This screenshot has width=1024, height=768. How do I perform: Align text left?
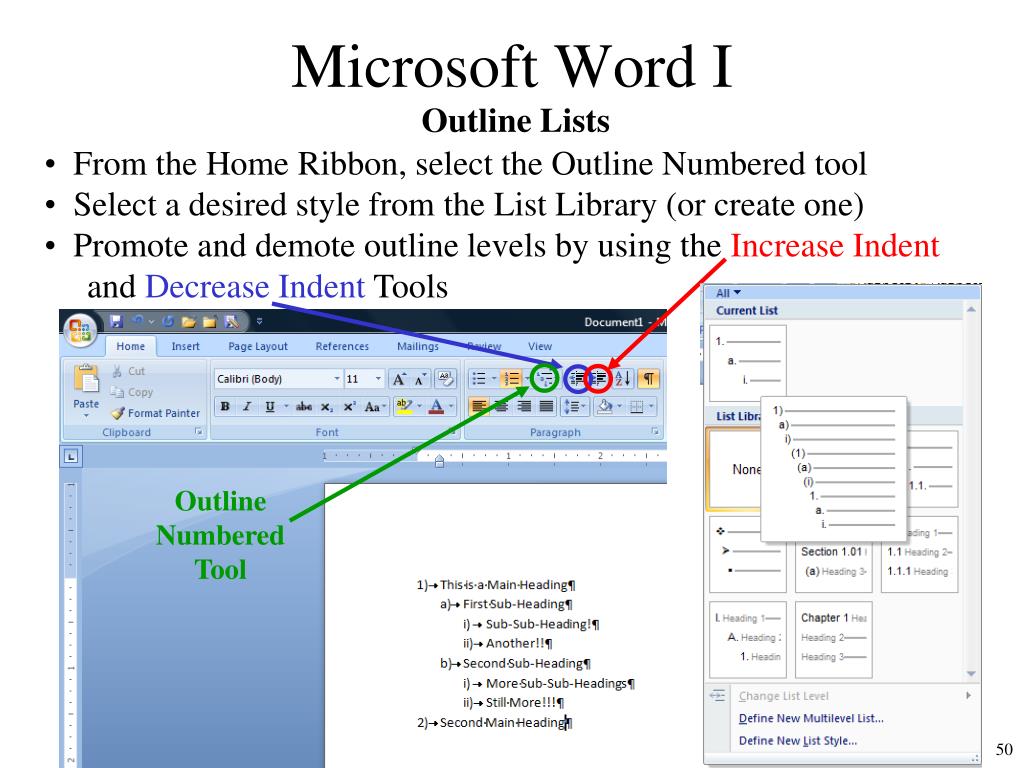tap(479, 407)
